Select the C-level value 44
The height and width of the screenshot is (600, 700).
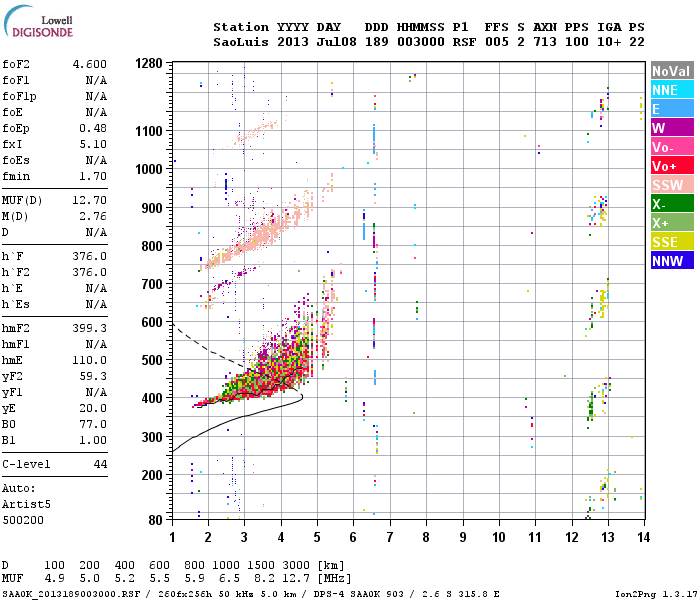point(100,464)
